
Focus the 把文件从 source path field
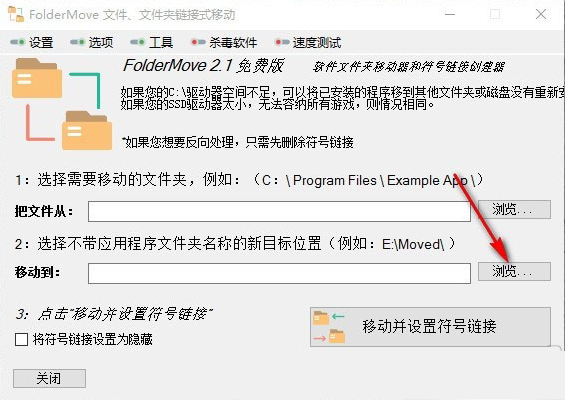(x=279, y=211)
